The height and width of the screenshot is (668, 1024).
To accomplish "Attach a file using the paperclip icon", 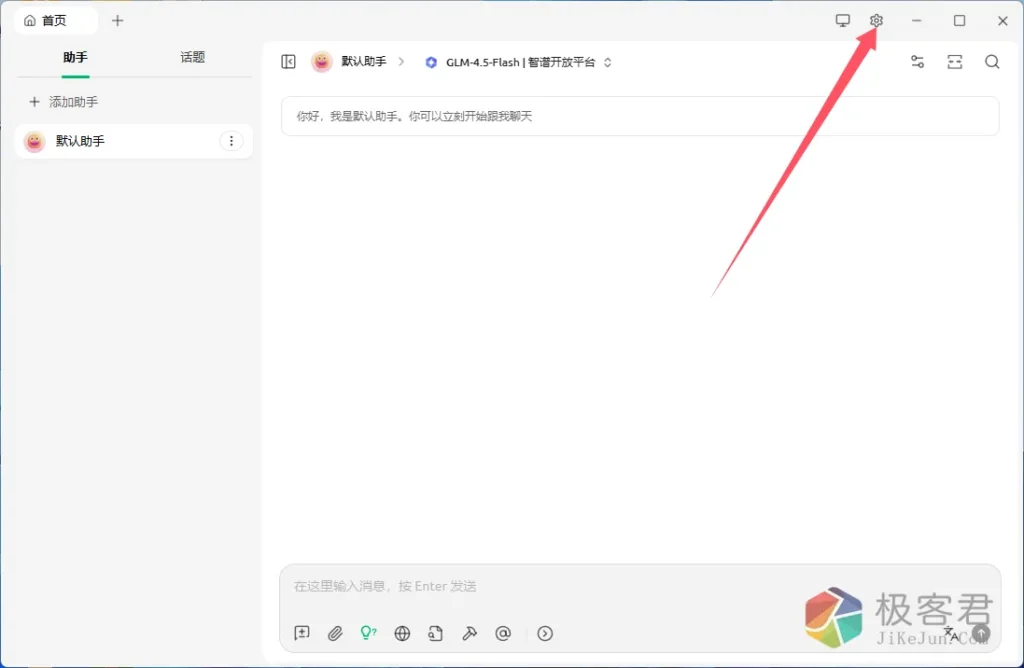I will tap(335, 633).
